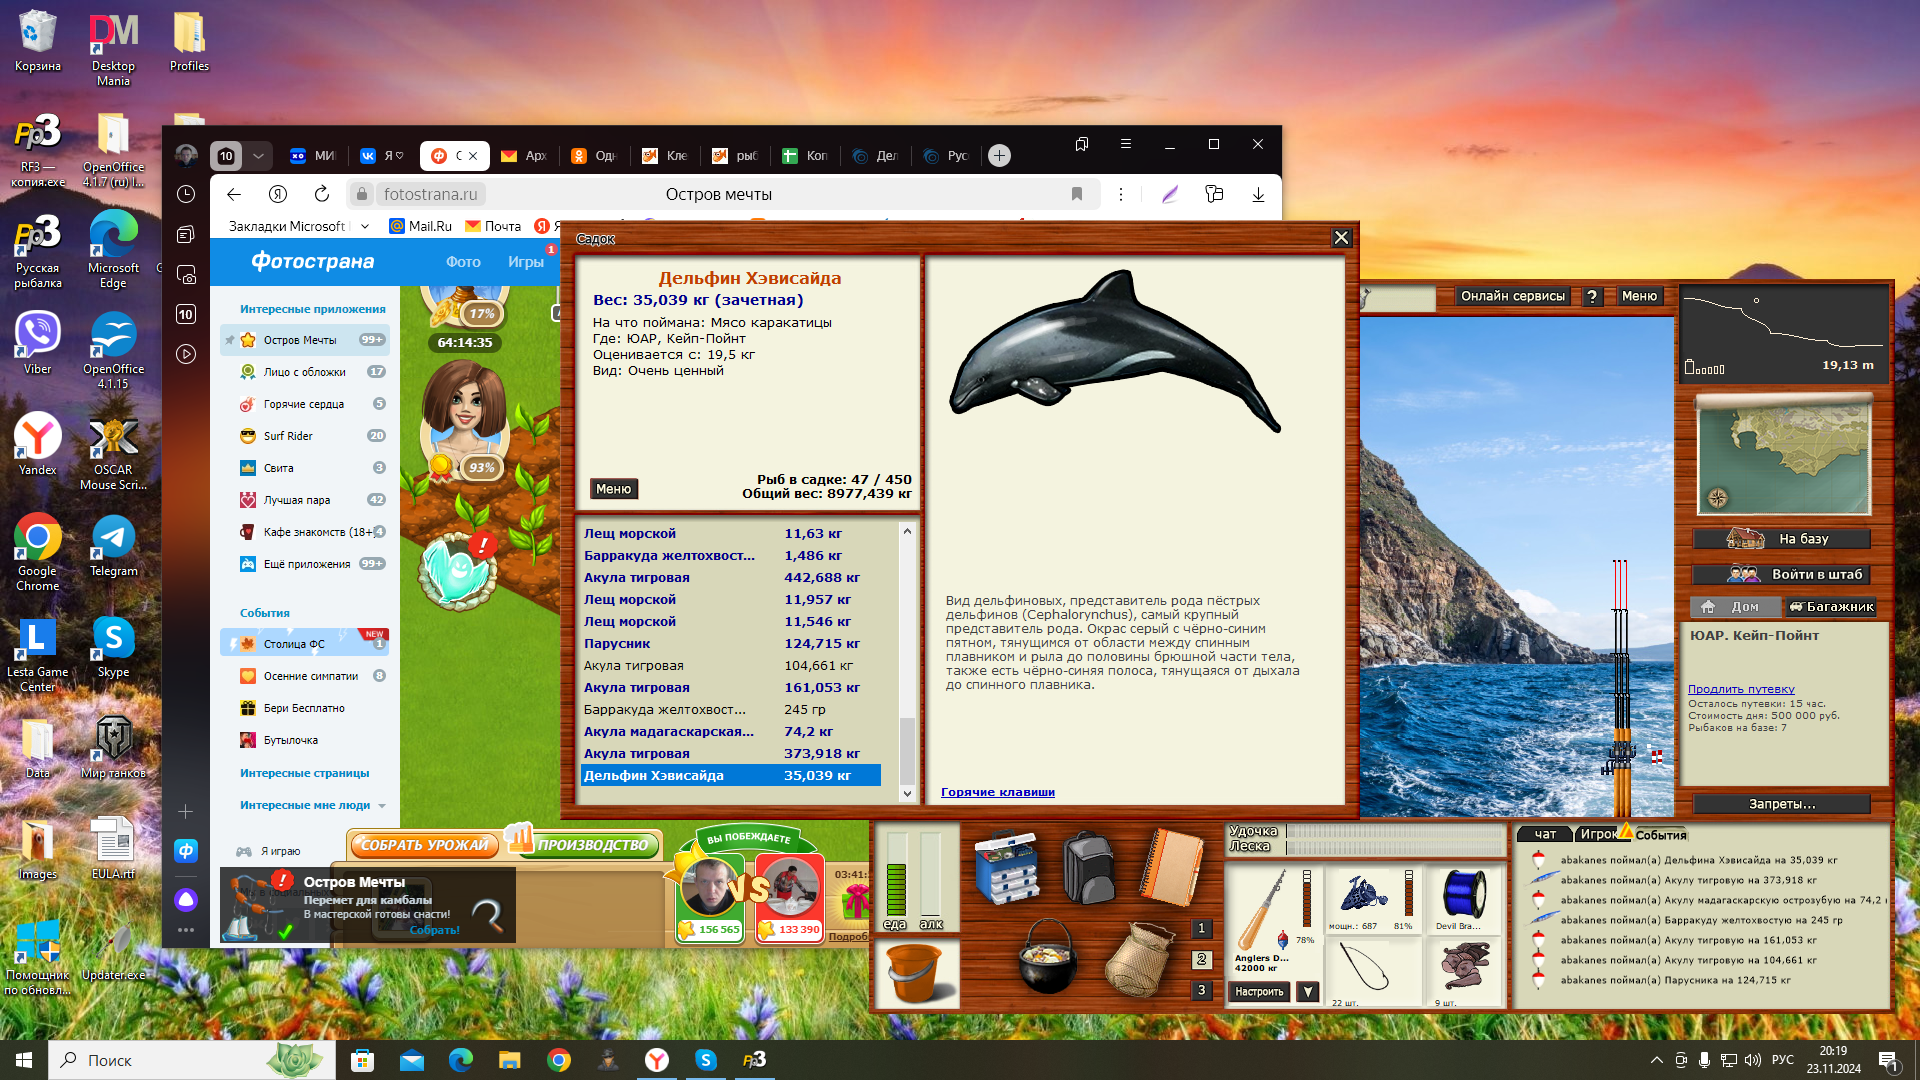Open the fish net bag

click(1138, 960)
